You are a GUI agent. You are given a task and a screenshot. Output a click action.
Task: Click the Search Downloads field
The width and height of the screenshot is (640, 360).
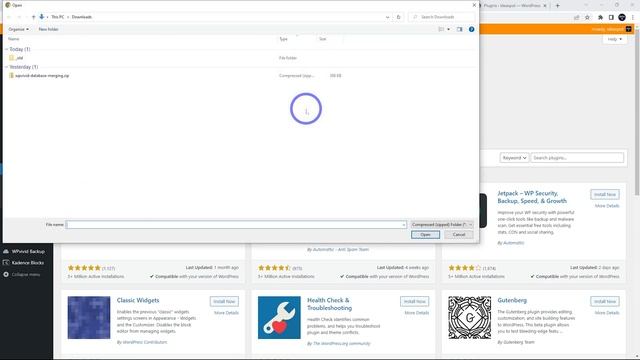[x=442, y=17]
